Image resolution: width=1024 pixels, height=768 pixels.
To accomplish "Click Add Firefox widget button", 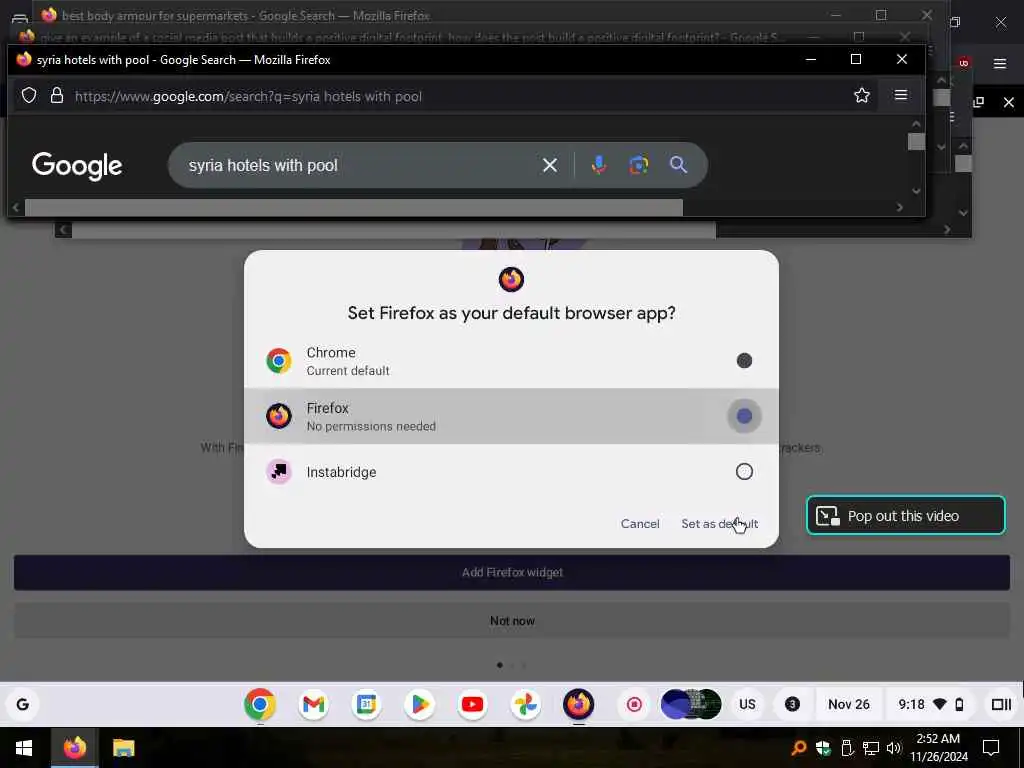I will pyautogui.click(x=512, y=573).
